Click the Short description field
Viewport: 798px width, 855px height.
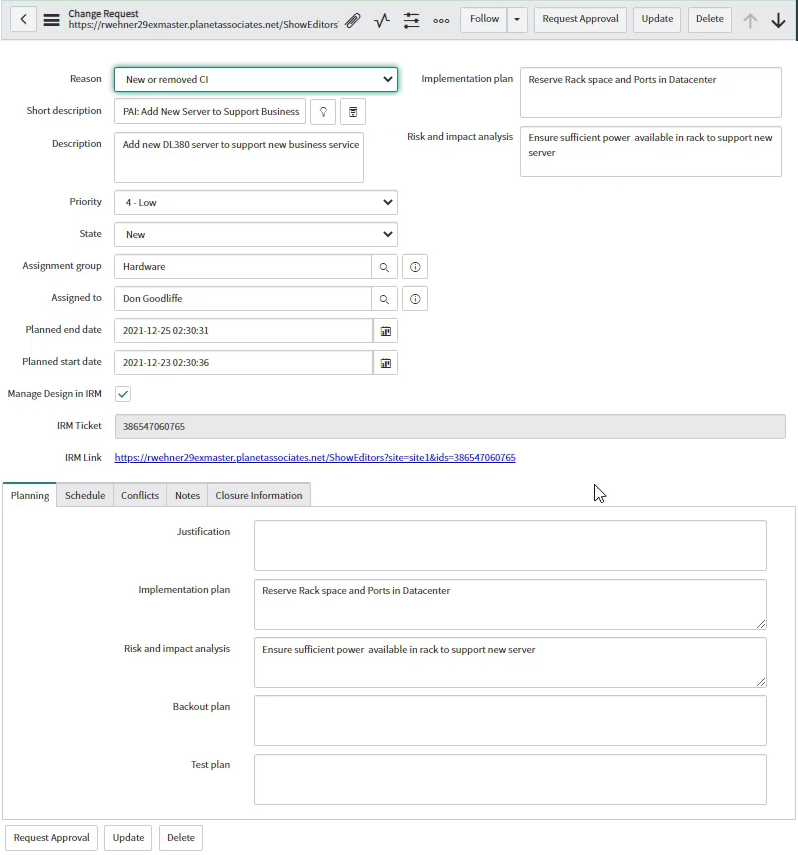pyautogui.click(x=210, y=112)
